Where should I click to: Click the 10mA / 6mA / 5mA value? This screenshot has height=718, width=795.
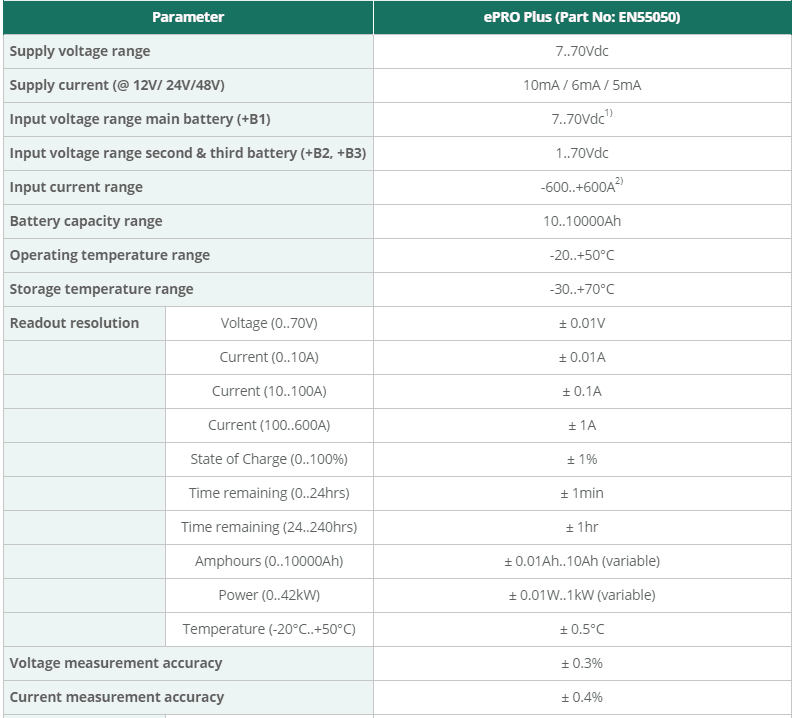pos(581,85)
